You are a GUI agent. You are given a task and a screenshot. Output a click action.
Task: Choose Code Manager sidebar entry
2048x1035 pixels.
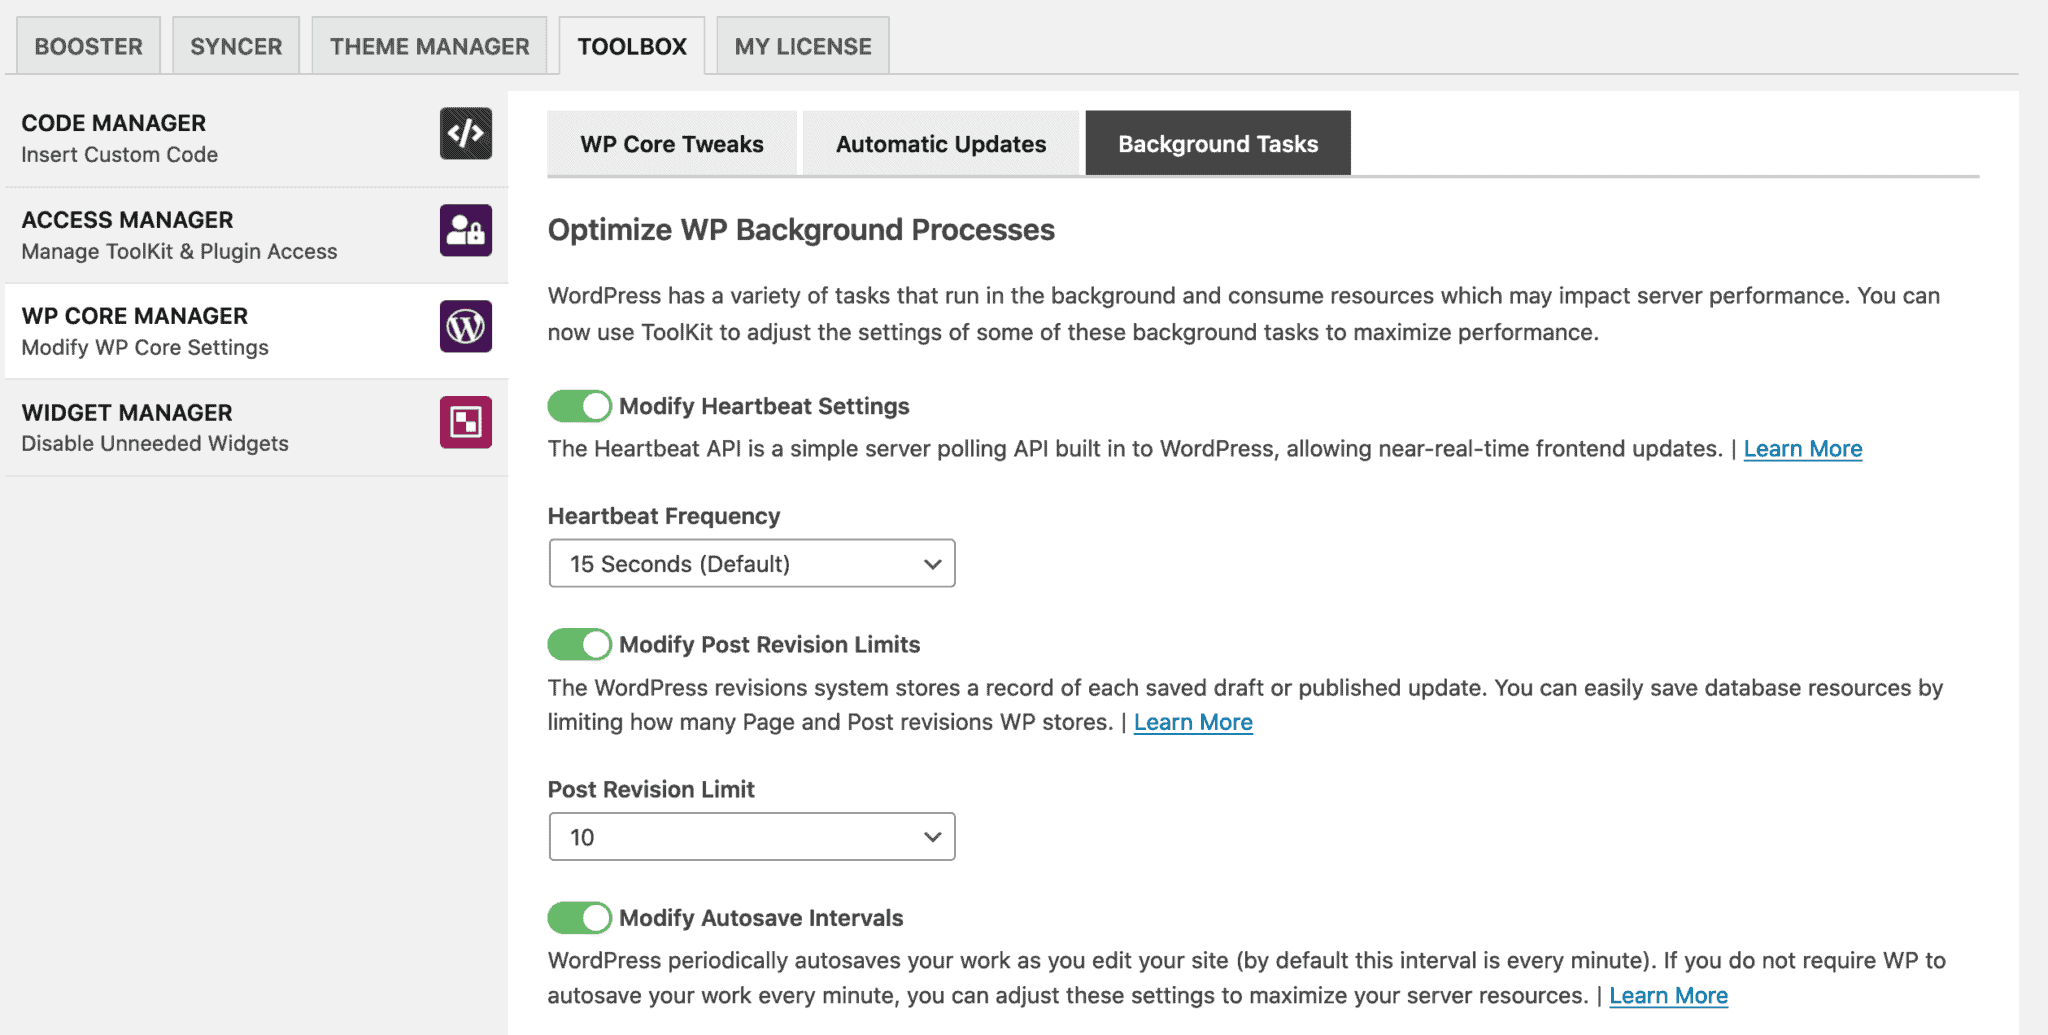[x=256, y=138]
